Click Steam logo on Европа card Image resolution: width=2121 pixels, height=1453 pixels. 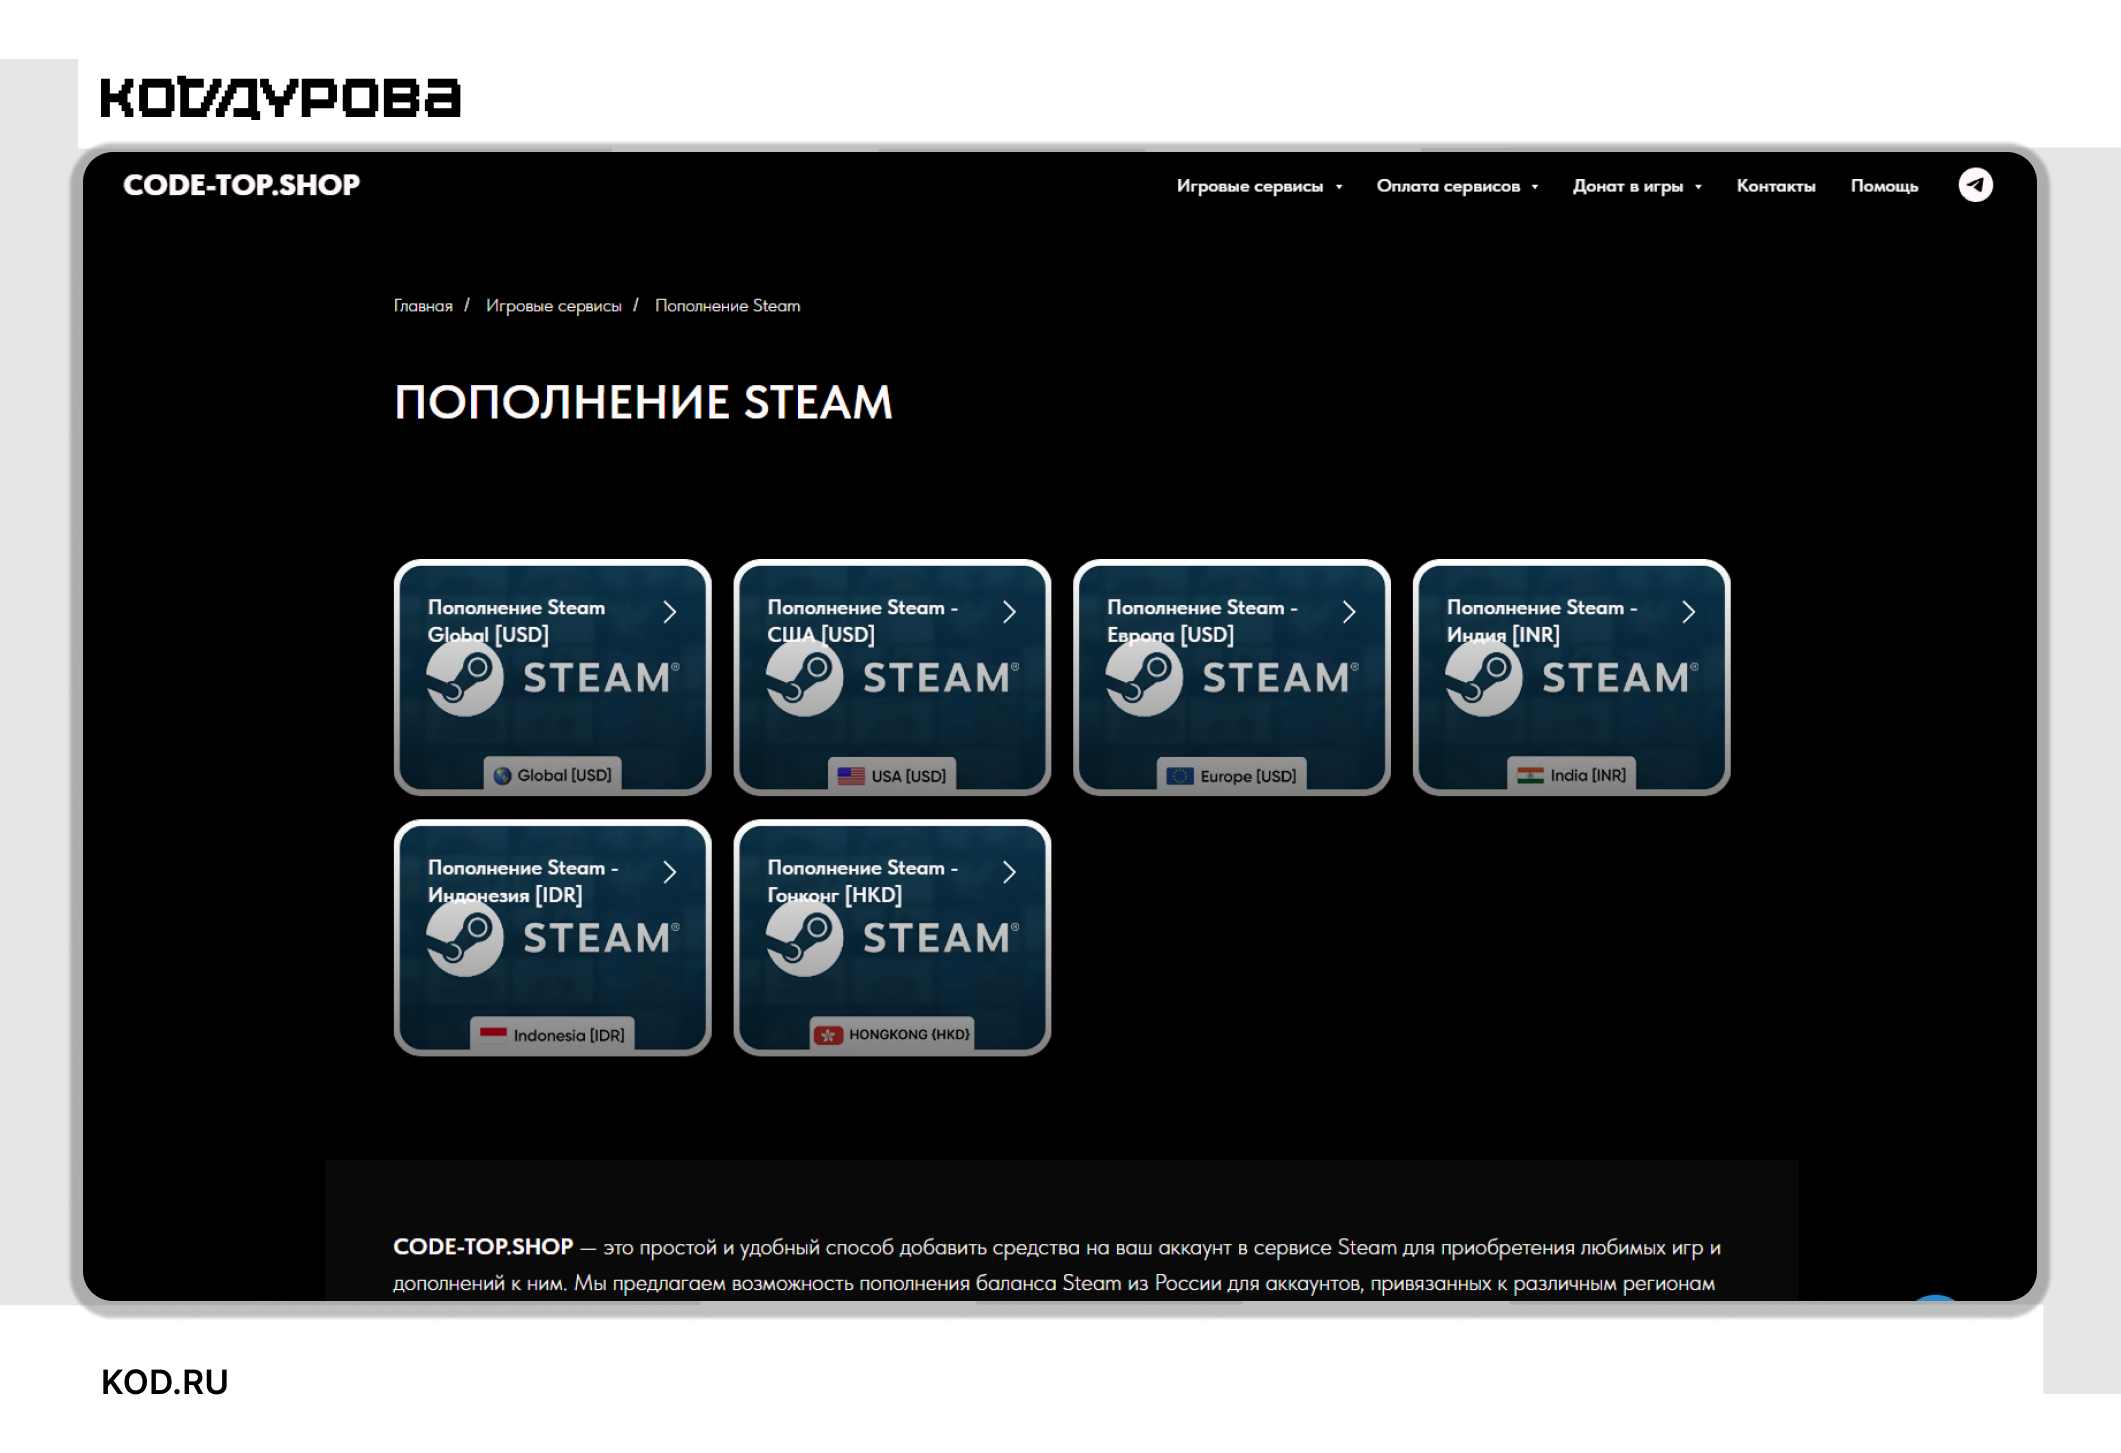click(1232, 678)
